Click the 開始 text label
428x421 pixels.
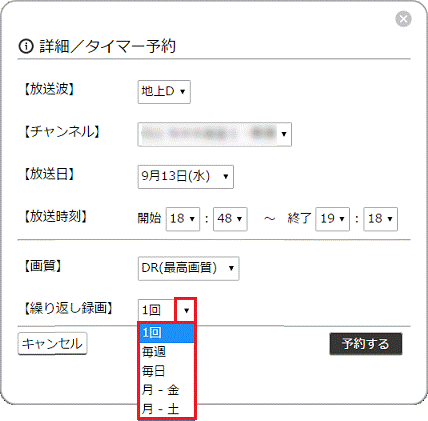click(x=149, y=218)
